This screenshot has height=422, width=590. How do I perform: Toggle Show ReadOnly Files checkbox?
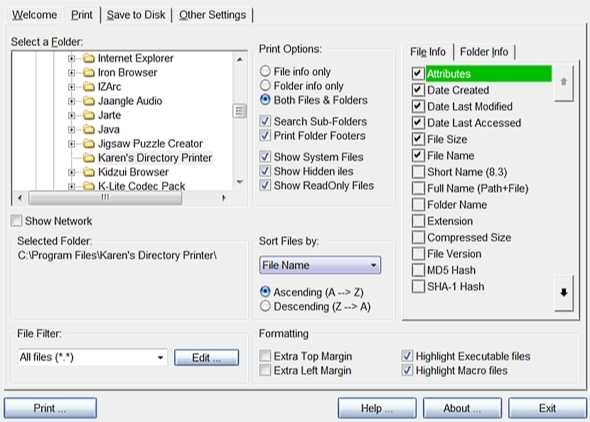265,185
